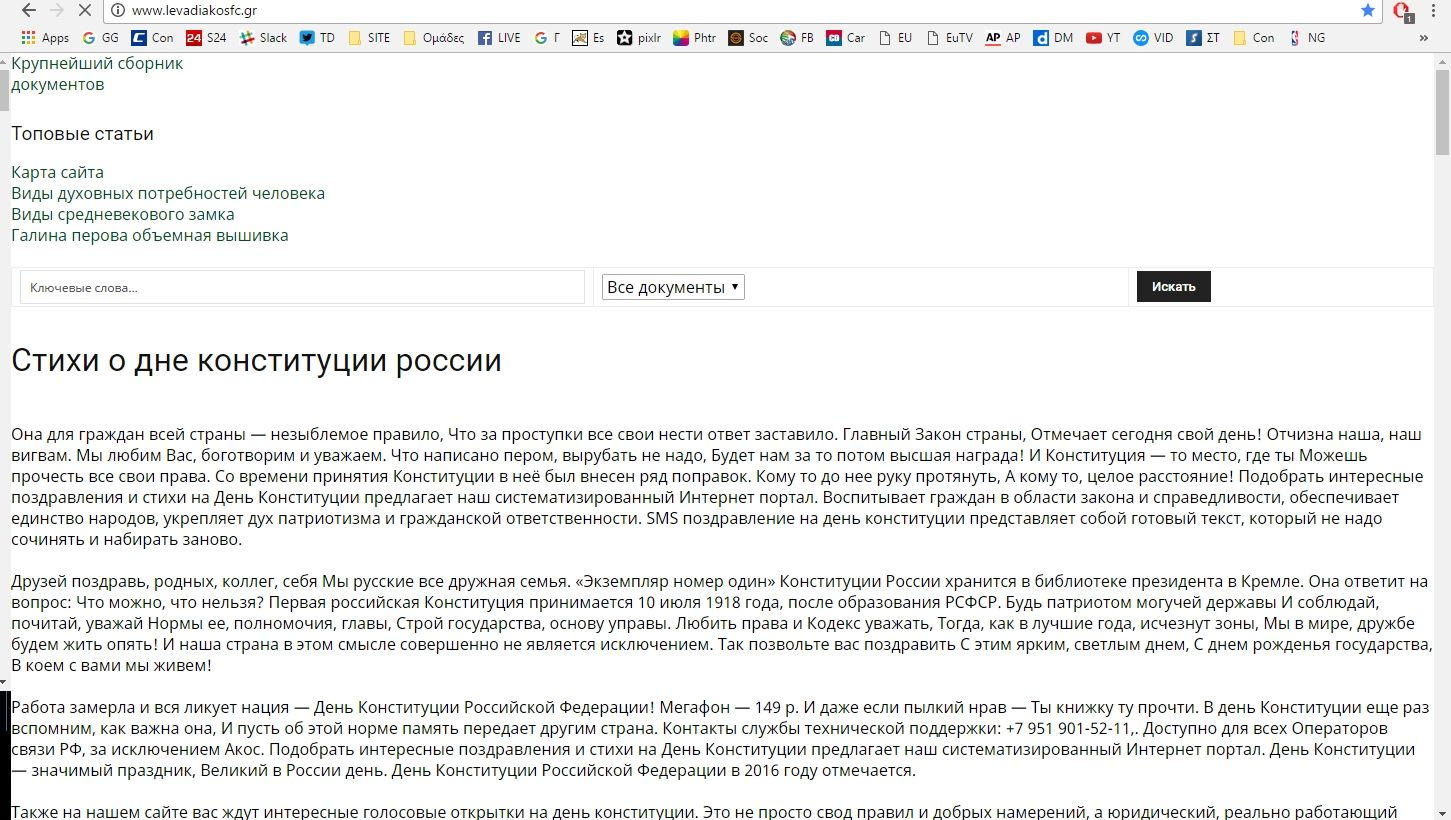The image size is (1451, 820).
Task: Show hidden bookmarks overflow chevron
Action: (1423, 38)
